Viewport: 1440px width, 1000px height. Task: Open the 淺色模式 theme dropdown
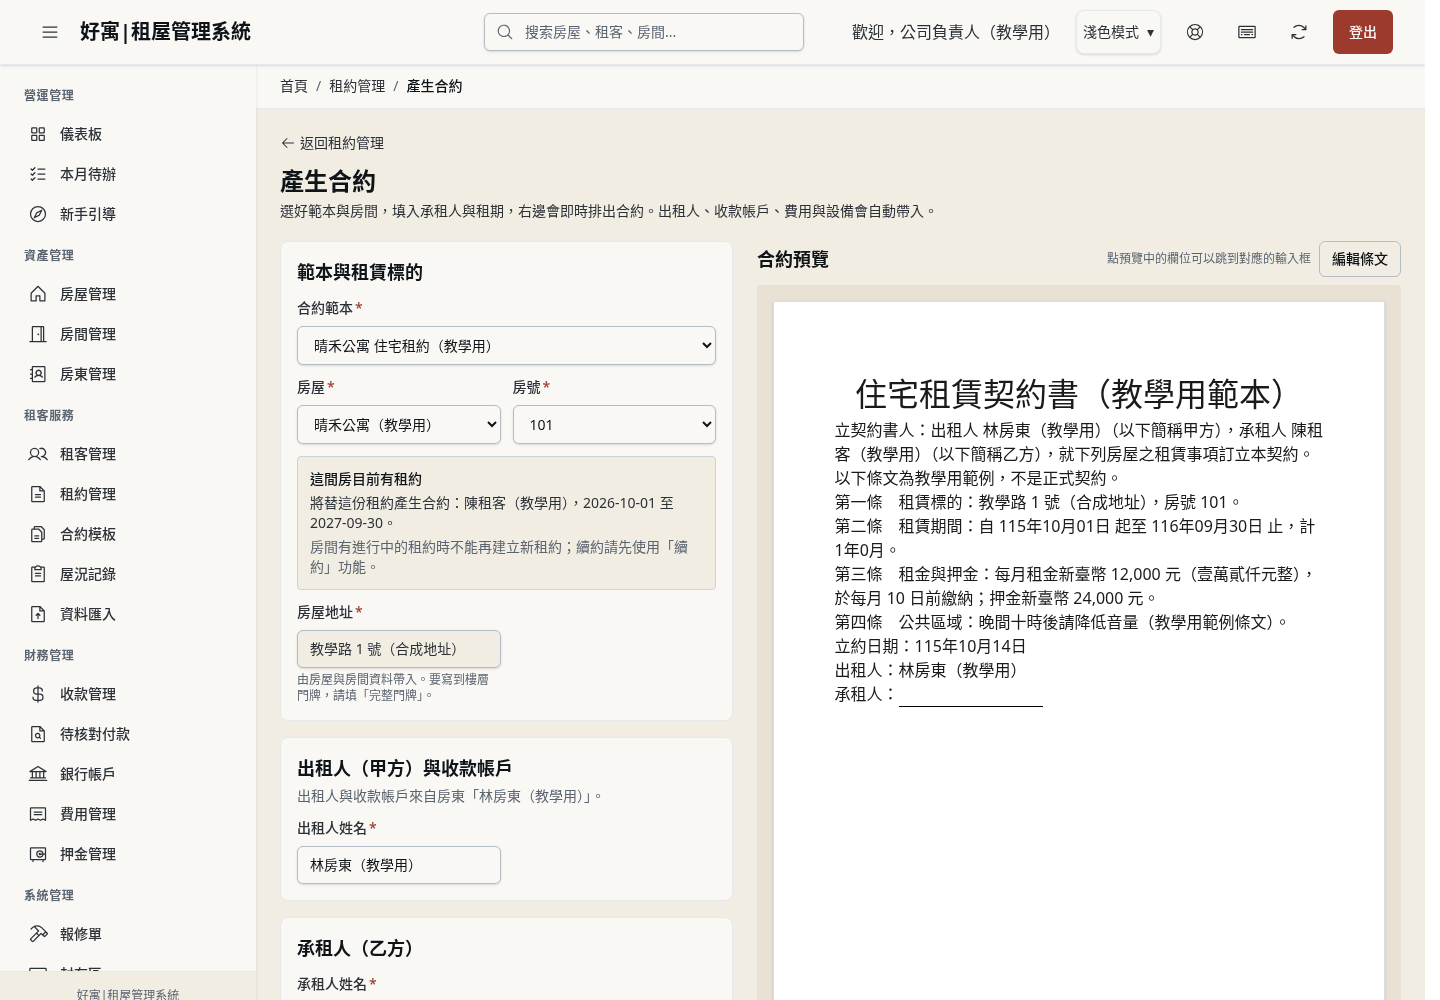tap(1118, 32)
